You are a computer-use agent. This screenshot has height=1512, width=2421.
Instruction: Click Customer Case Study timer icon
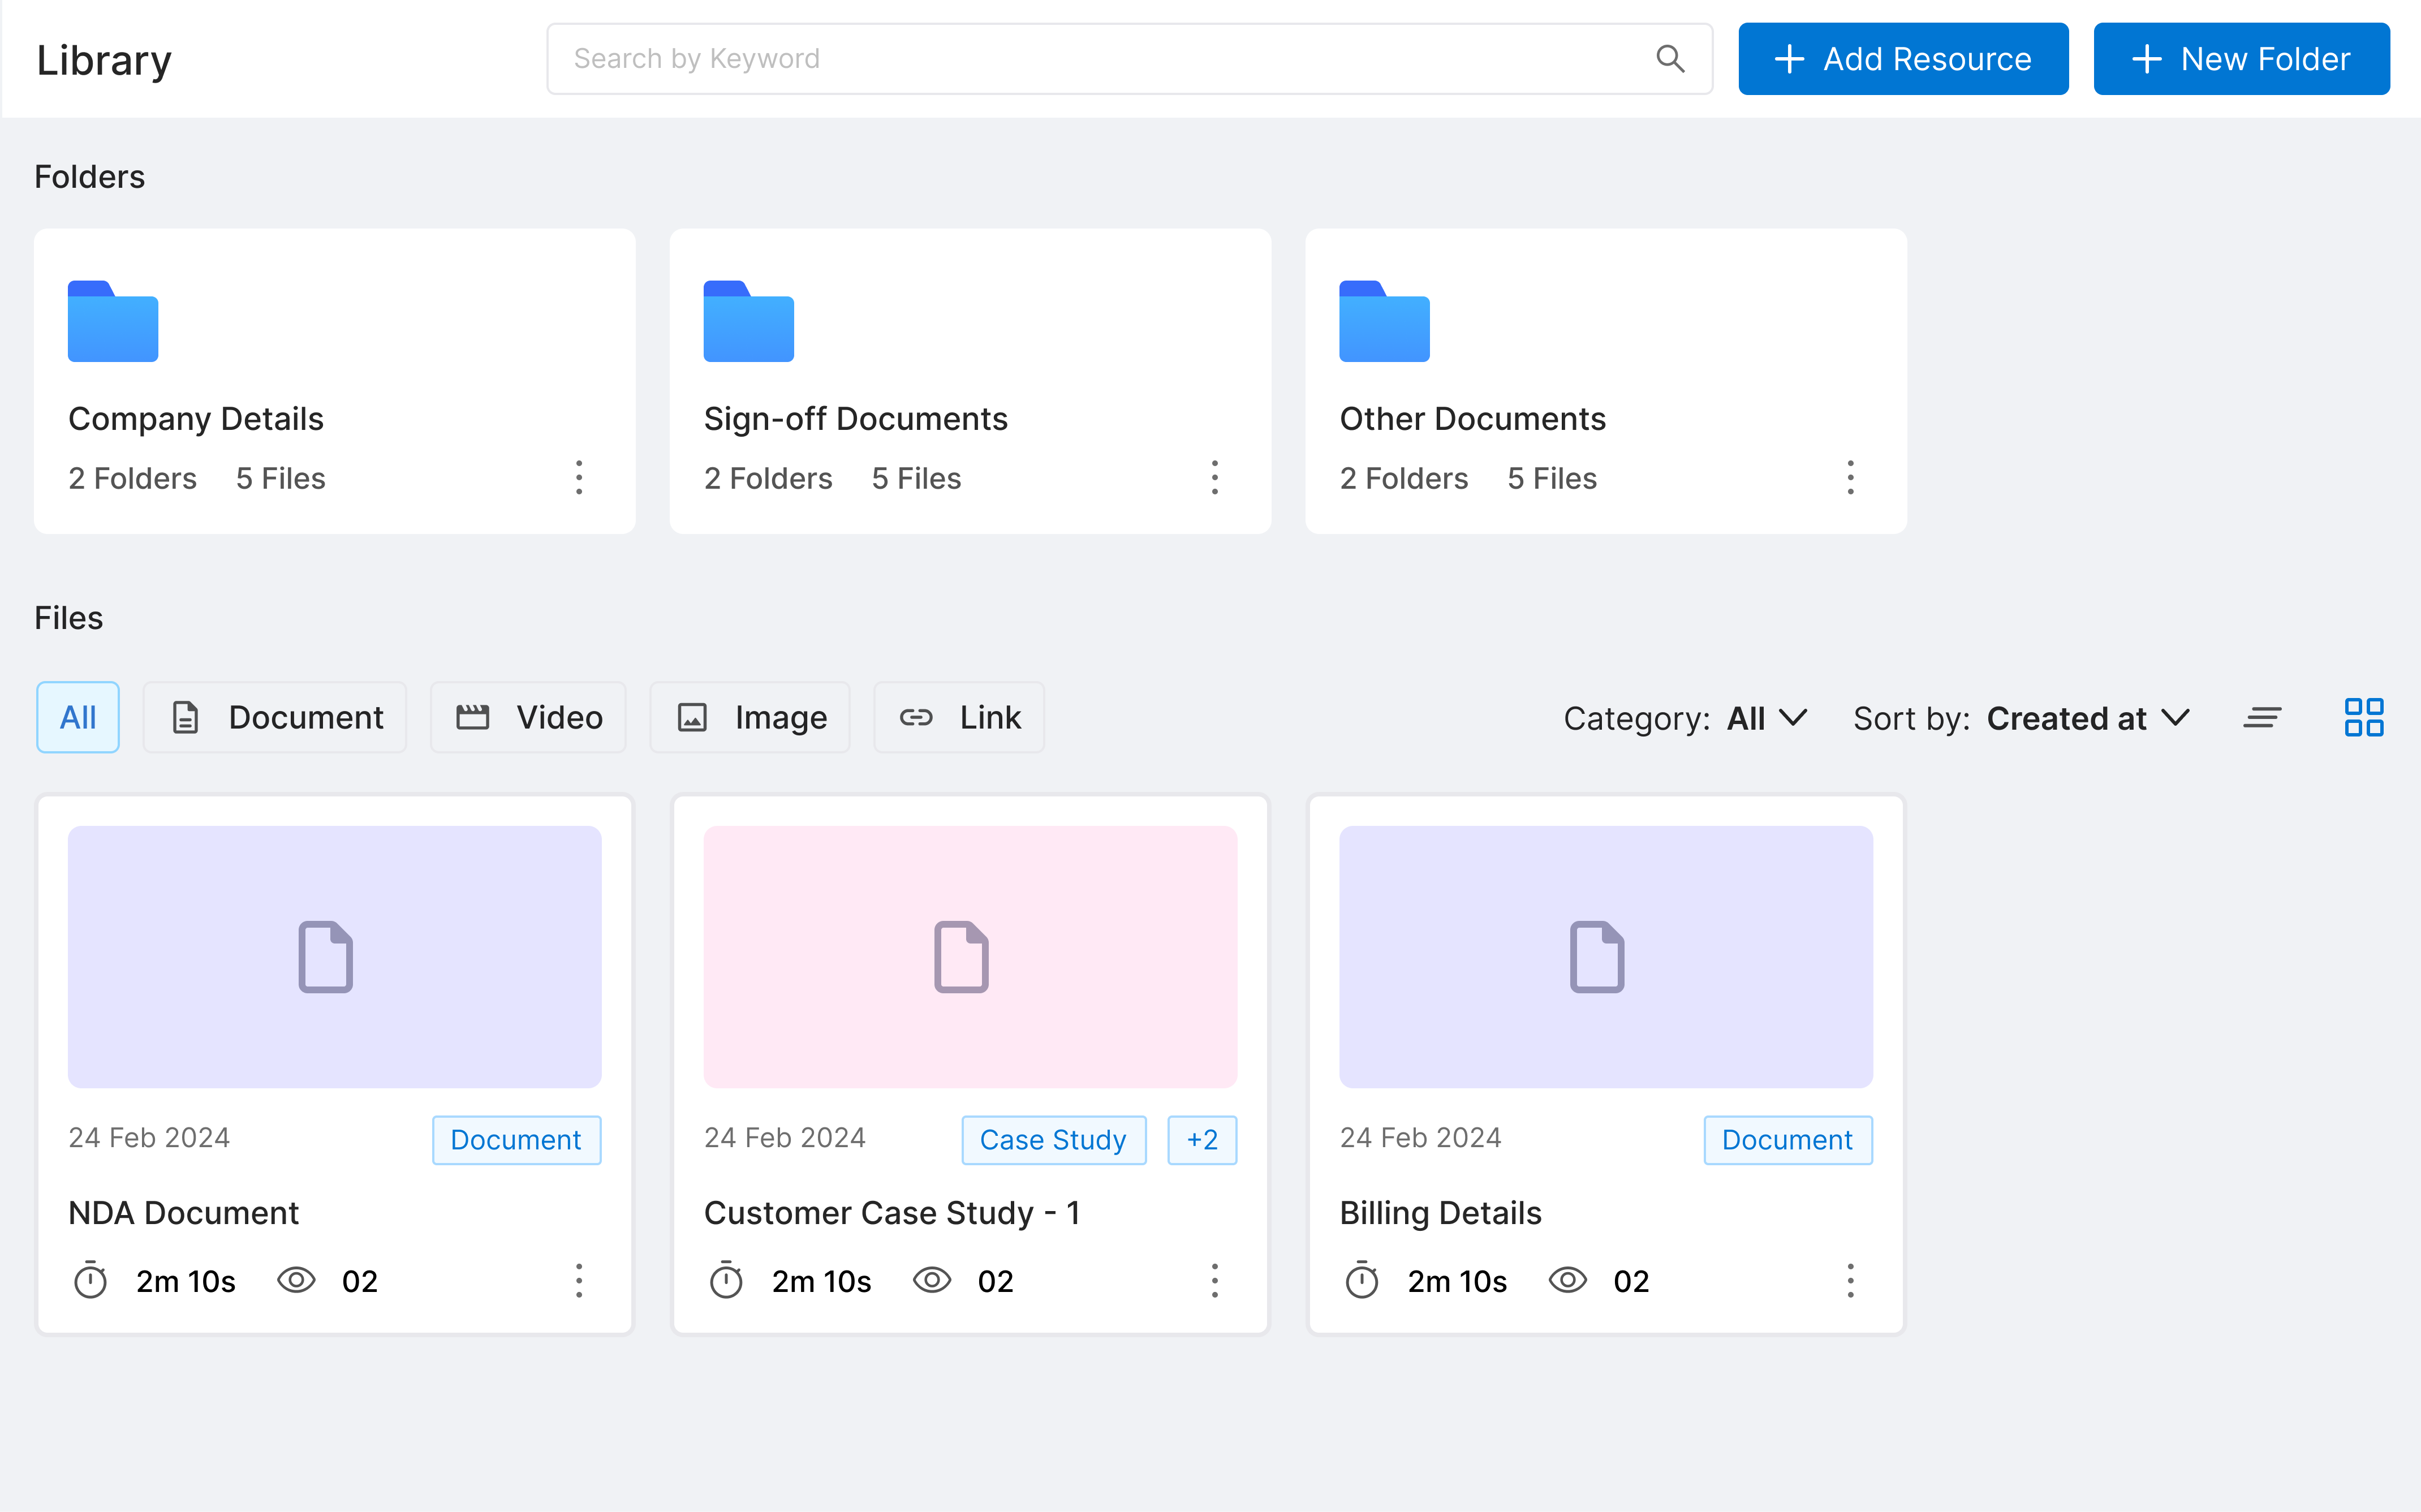point(727,1281)
